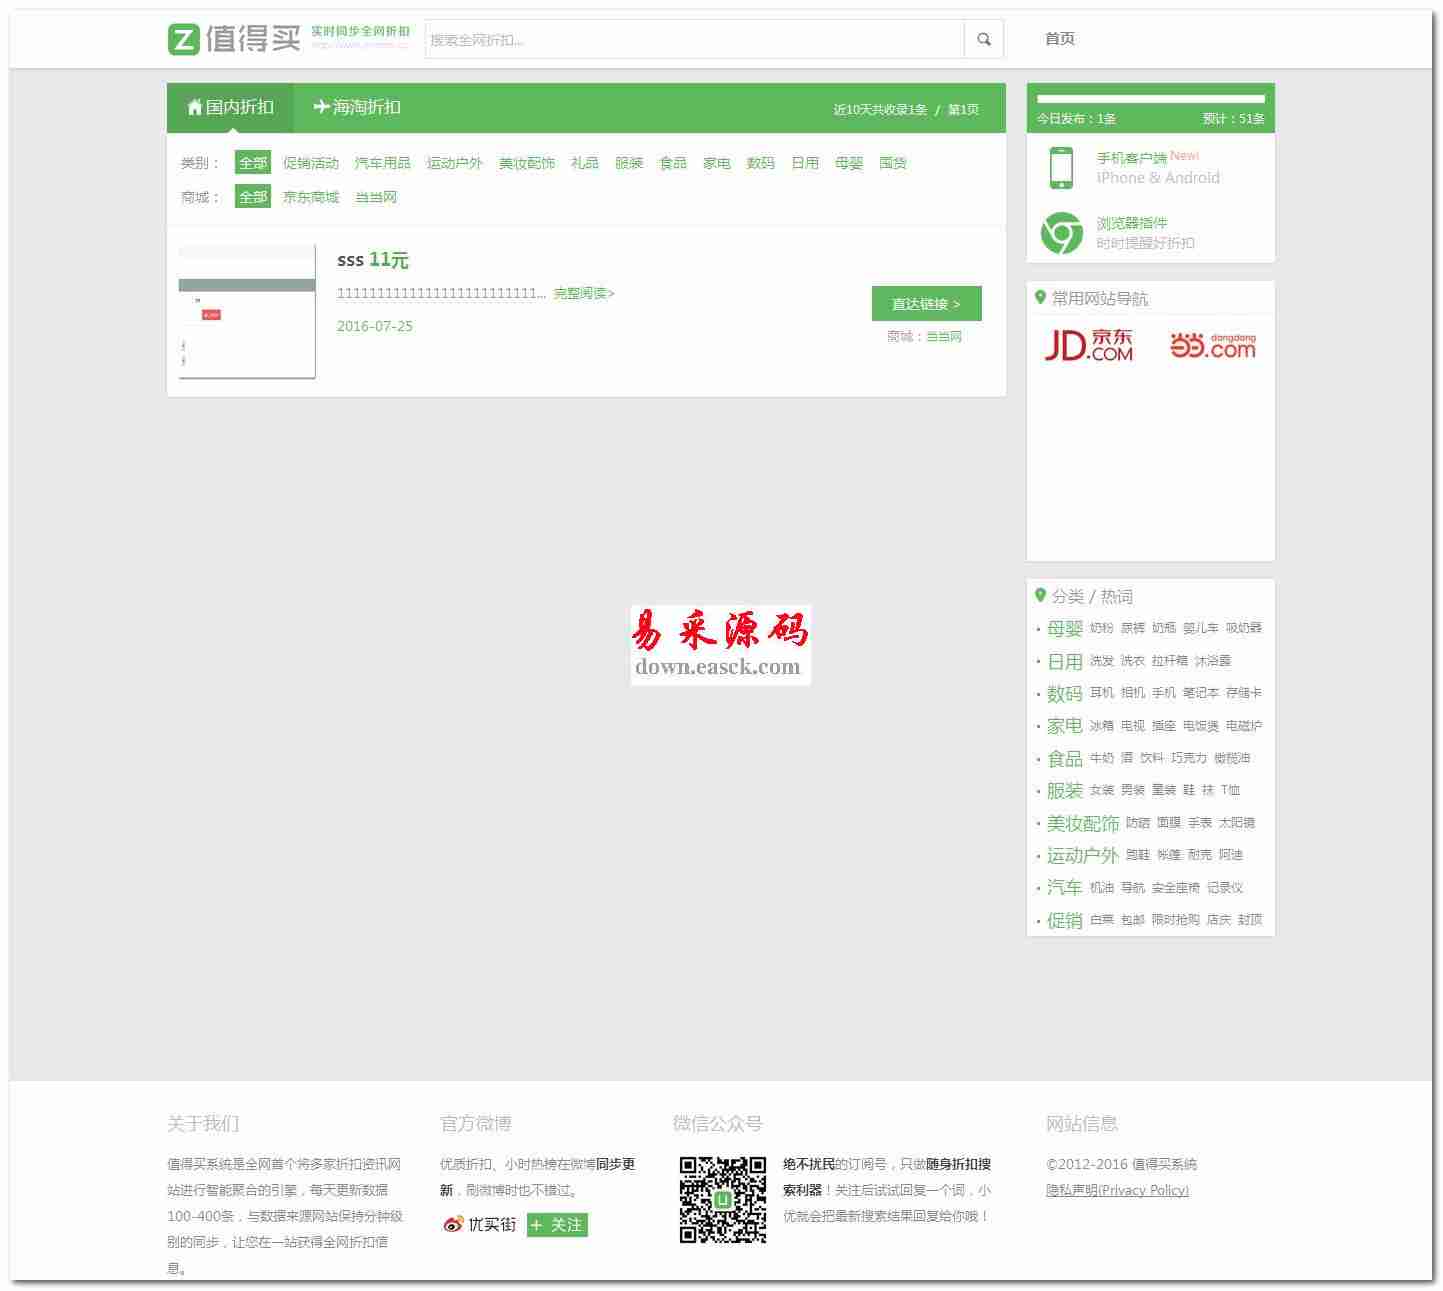Choose 美妆配饰 in the 类别 filter row

click(x=527, y=163)
